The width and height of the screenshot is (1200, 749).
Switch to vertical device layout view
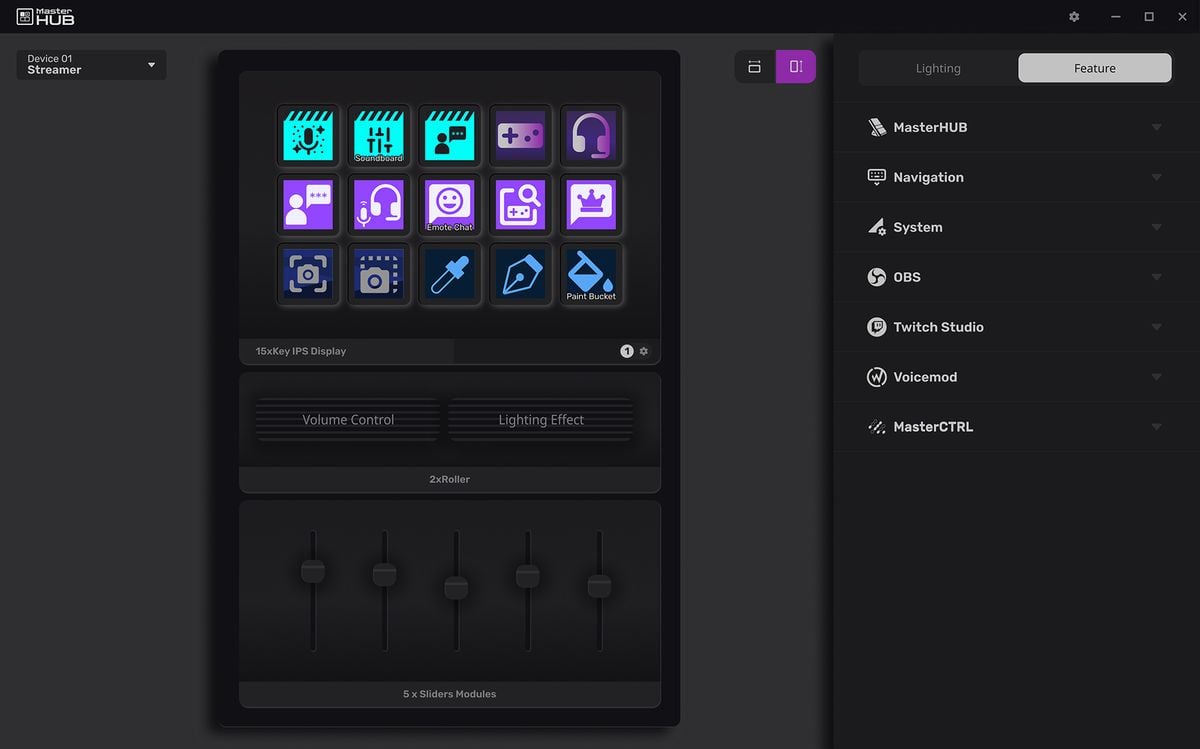tap(796, 67)
